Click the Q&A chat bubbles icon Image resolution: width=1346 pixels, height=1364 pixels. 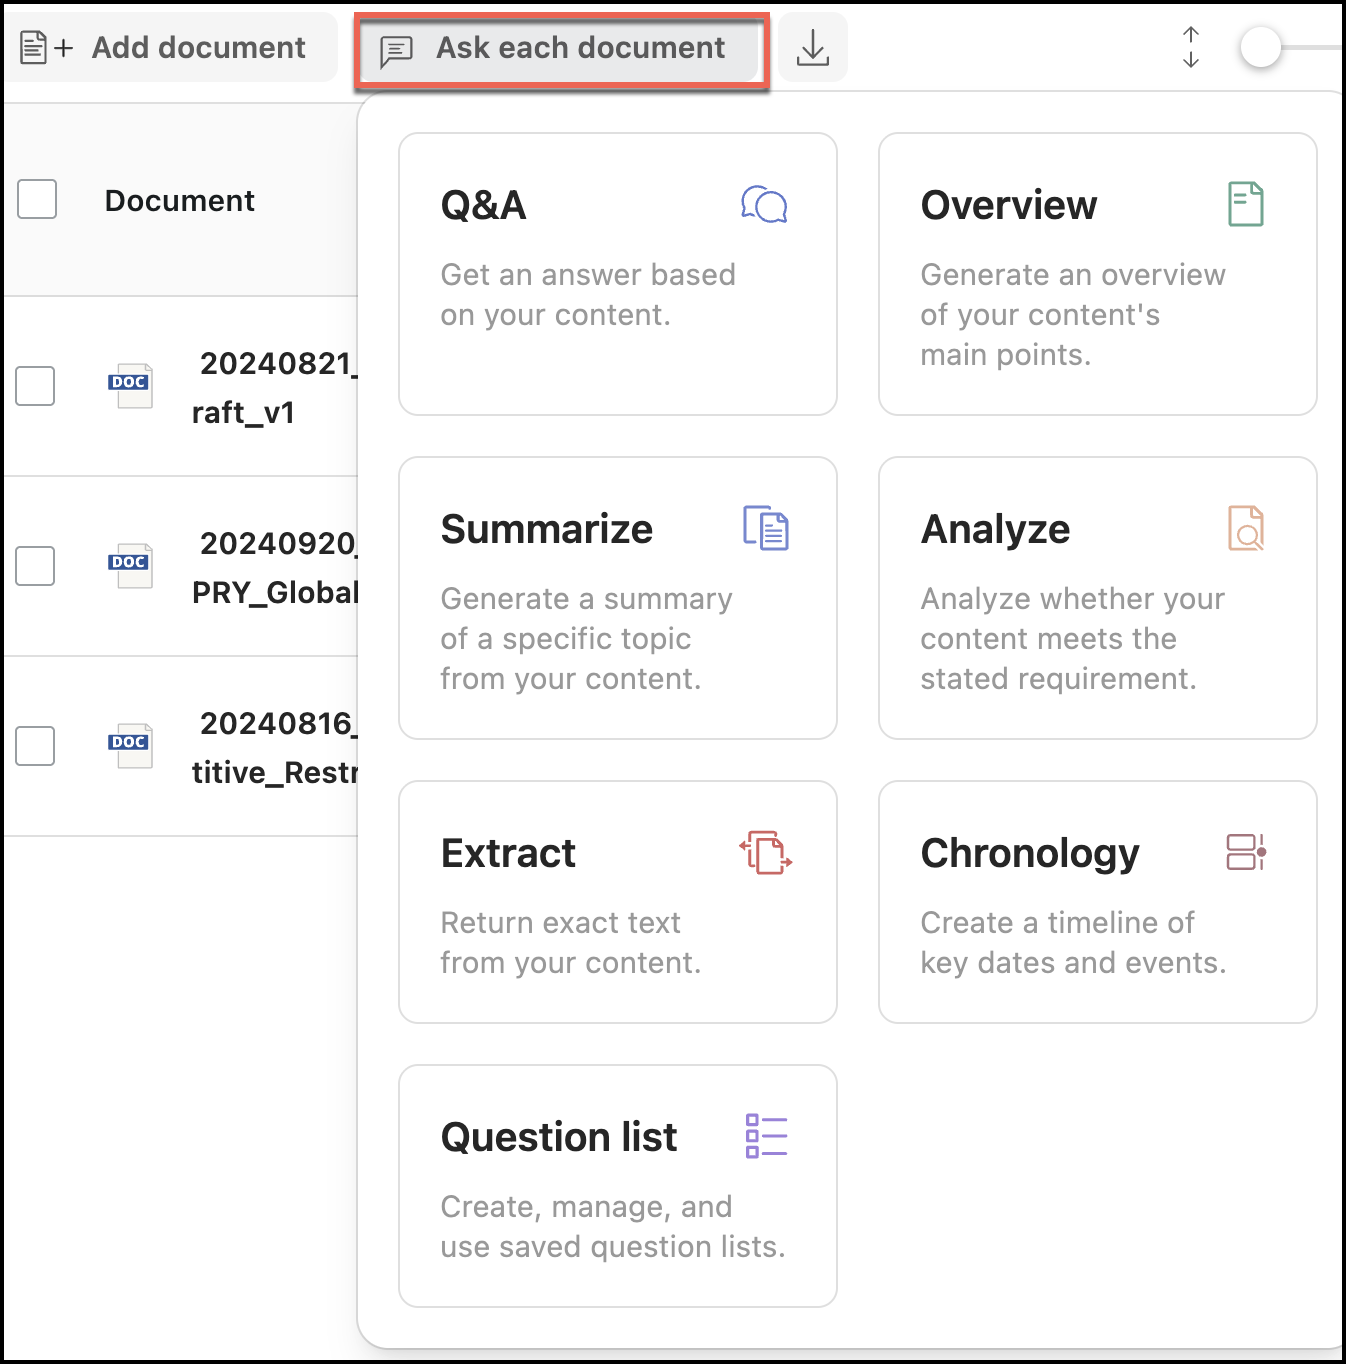764,205
